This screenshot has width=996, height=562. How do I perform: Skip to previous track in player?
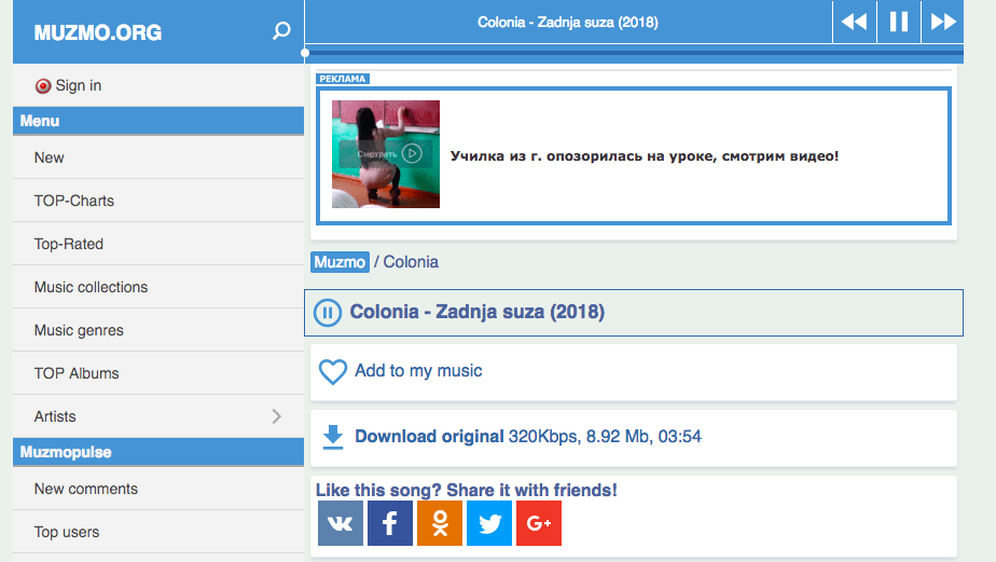(x=854, y=22)
